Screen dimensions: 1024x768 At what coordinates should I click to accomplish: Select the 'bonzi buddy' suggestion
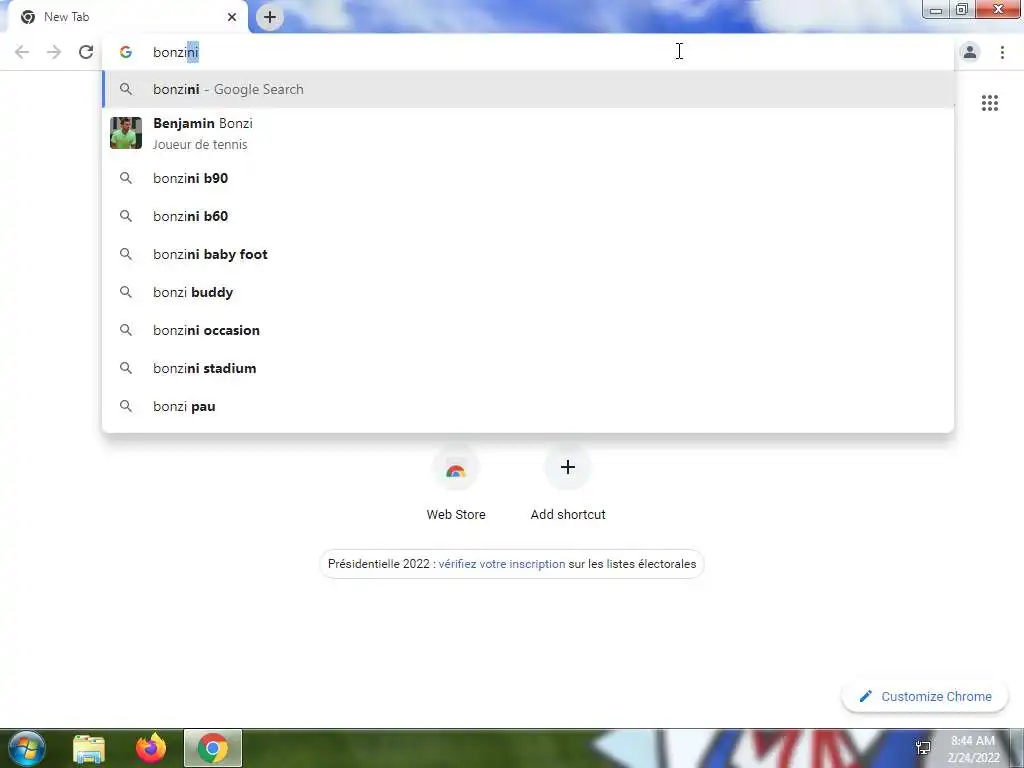pos(528,292)
